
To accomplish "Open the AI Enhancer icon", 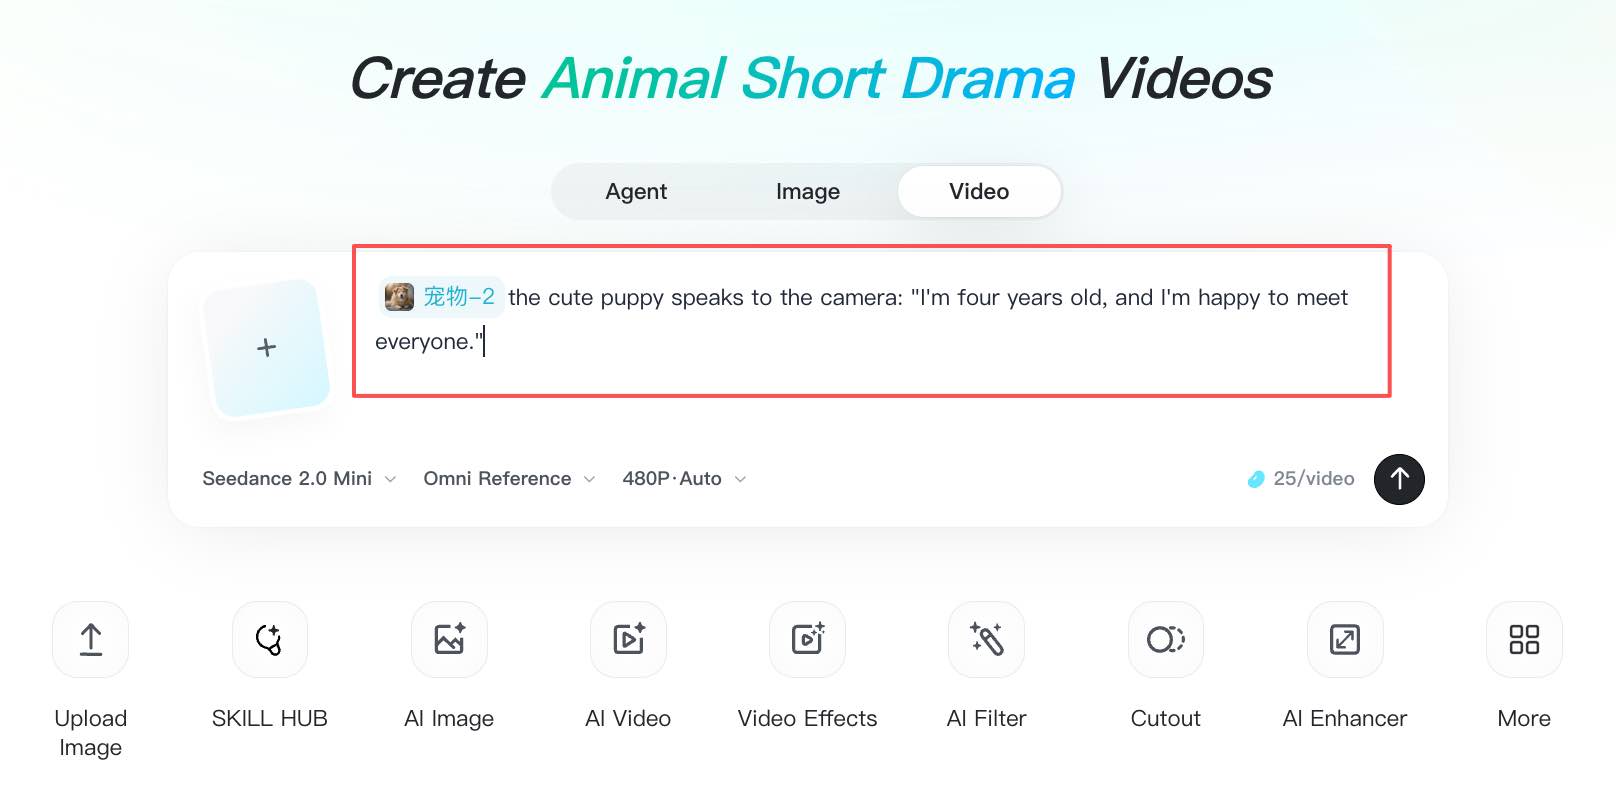I will [1345, 639].
